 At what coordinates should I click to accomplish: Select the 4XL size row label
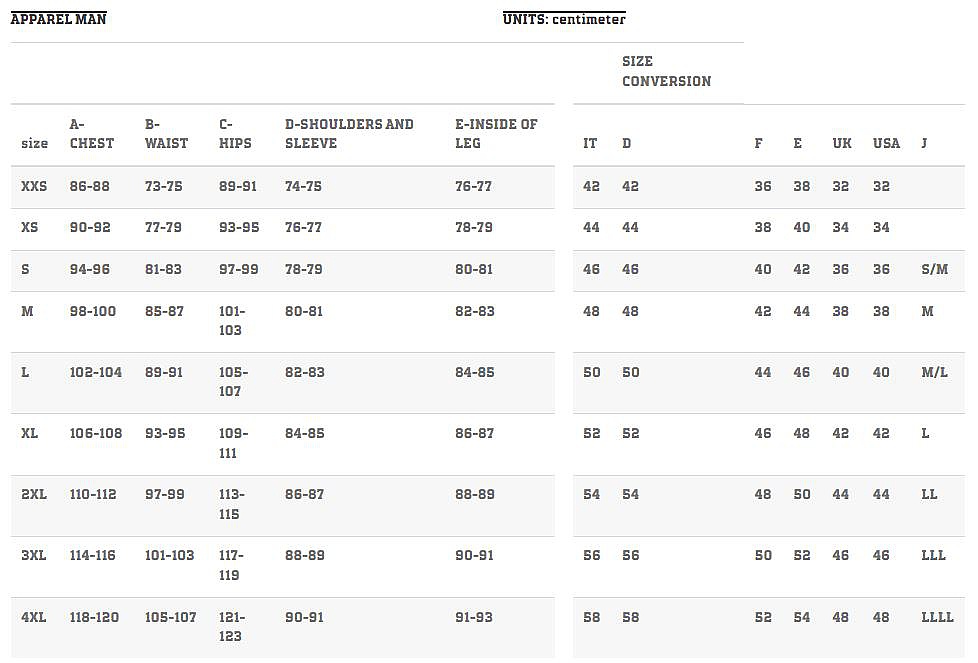click(34, 617)
